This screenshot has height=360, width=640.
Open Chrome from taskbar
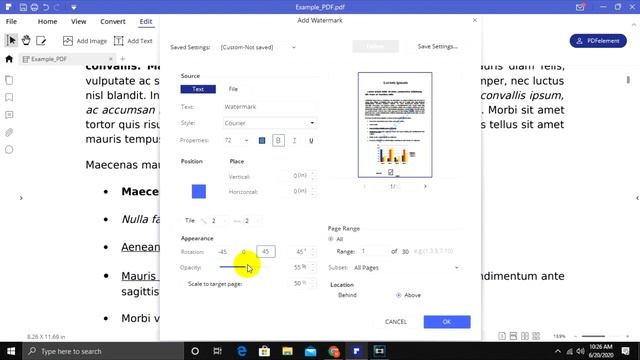point(333,351)
